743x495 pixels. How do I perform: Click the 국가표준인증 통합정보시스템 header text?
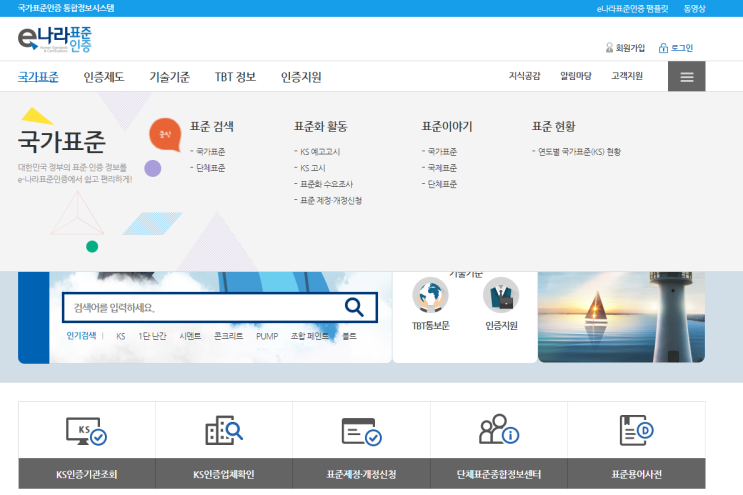66,8
